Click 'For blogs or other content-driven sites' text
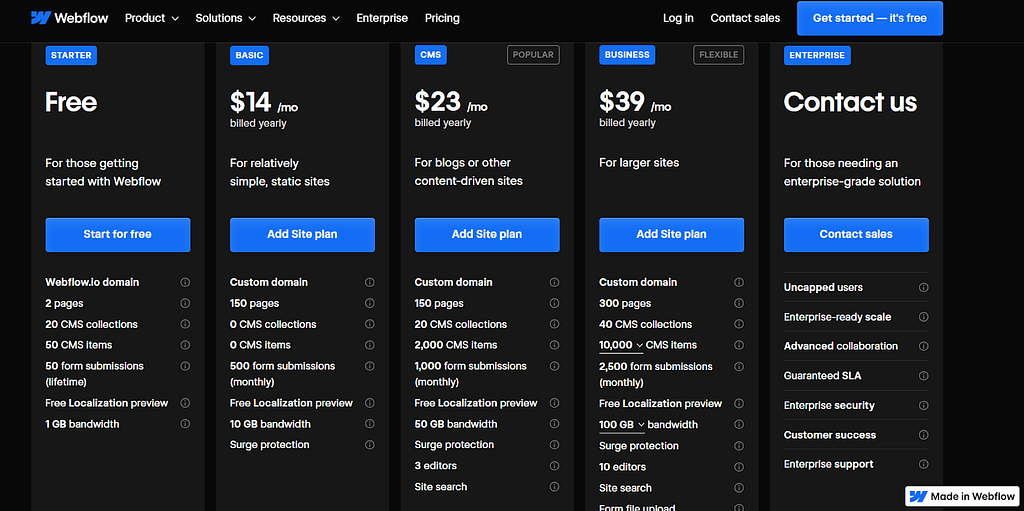The image size is (1024, 511). pyautogui.click(x=469, y=172)
